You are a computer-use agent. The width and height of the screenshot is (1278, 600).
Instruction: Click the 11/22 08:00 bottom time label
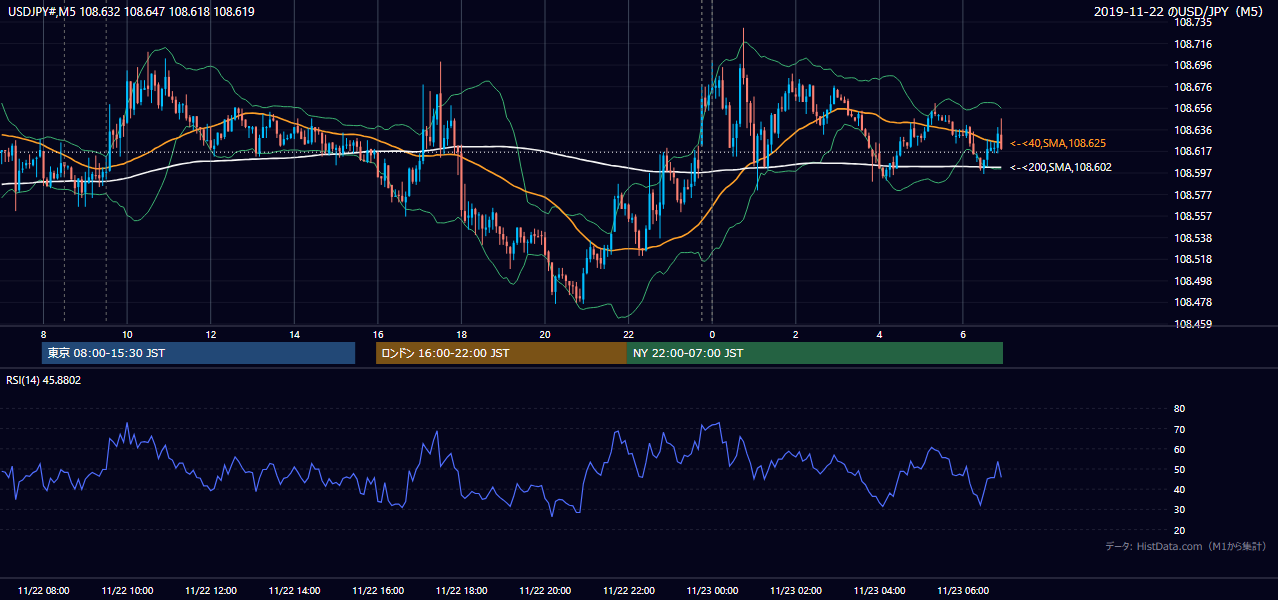click(x=43, y=591)
